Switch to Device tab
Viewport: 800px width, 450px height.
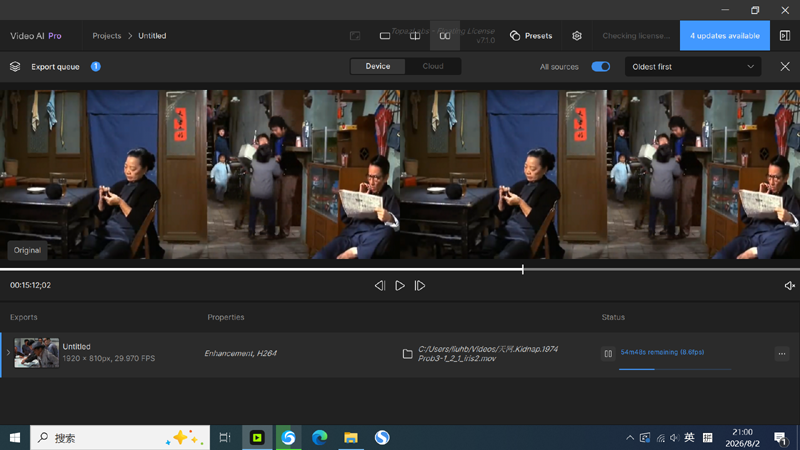pyautogui.click(x=378, y=66)
